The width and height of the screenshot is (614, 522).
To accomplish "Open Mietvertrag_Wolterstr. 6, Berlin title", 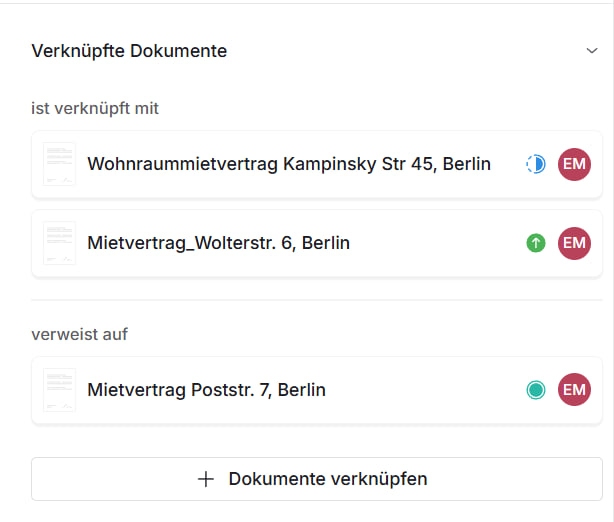I will (x=218, y=243).
